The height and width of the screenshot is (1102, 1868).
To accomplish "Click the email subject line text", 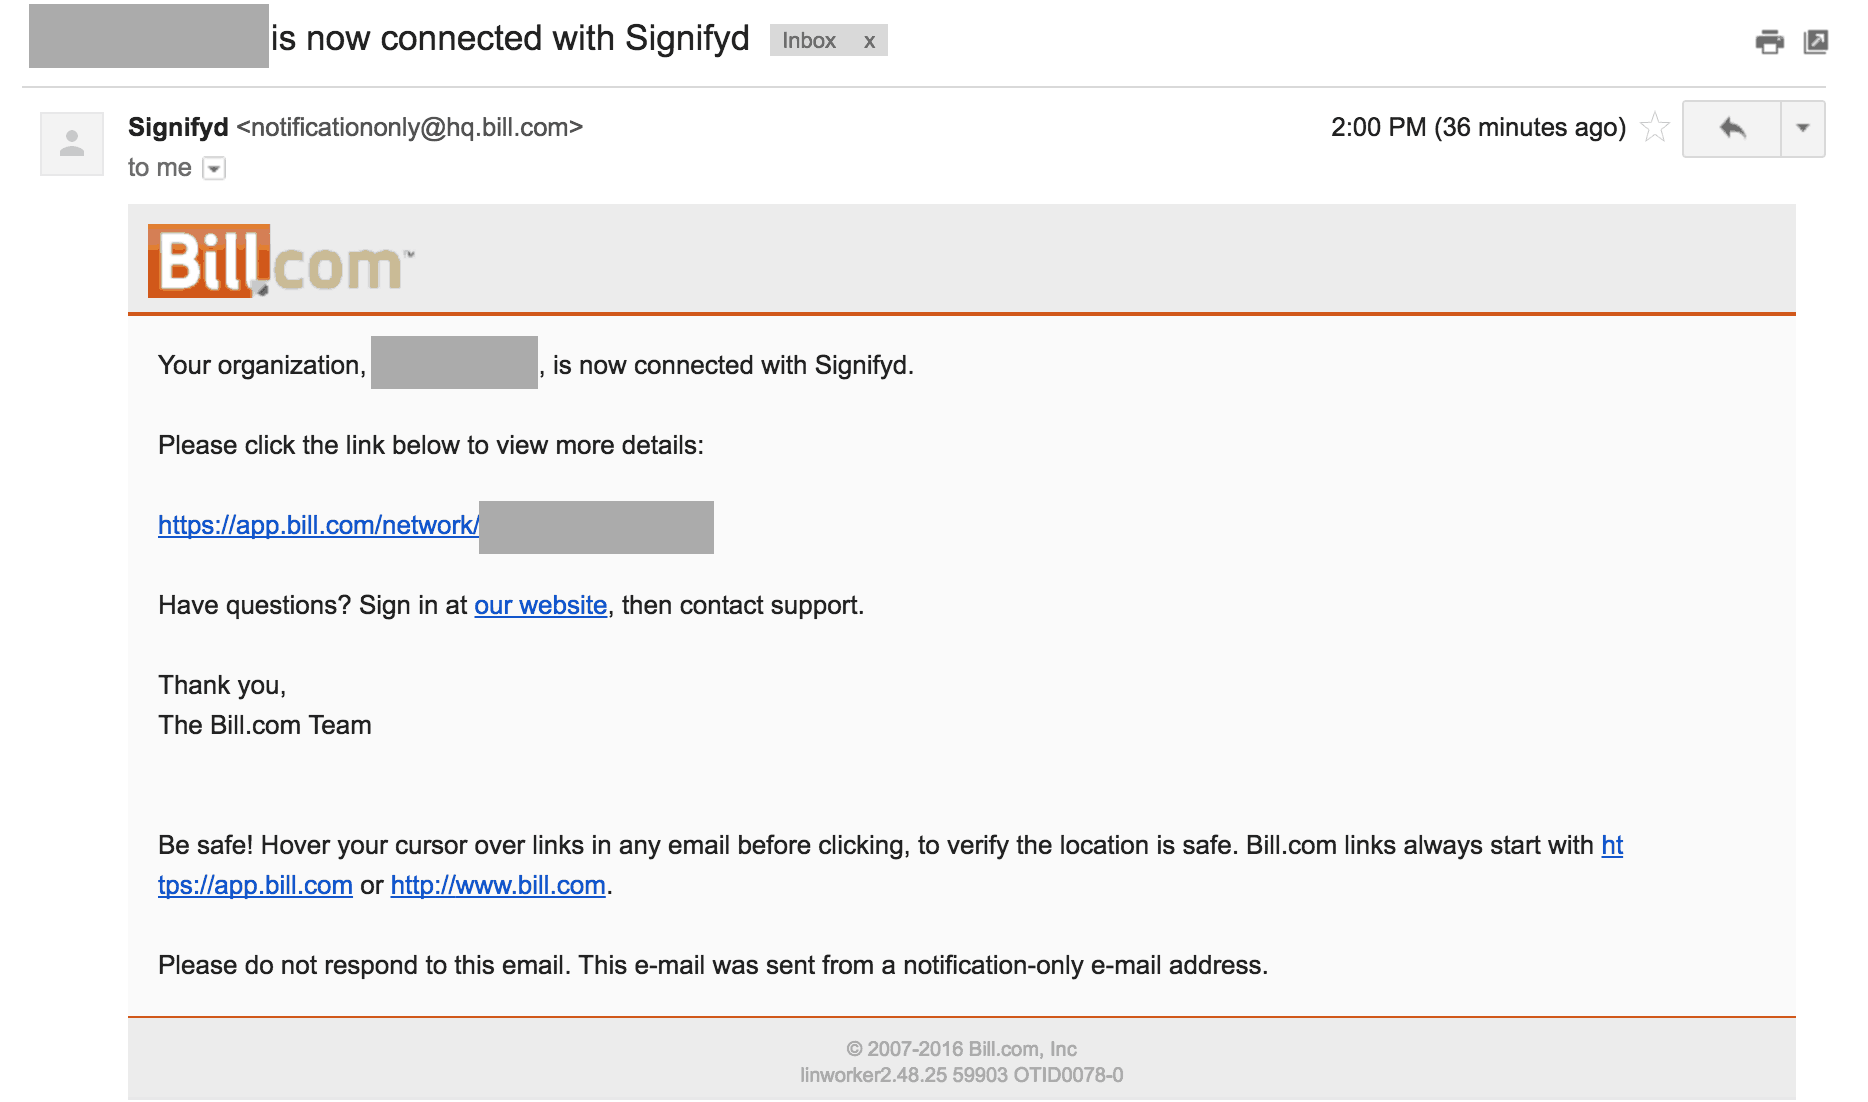I will pyautogui.click(x=510, y=38).
